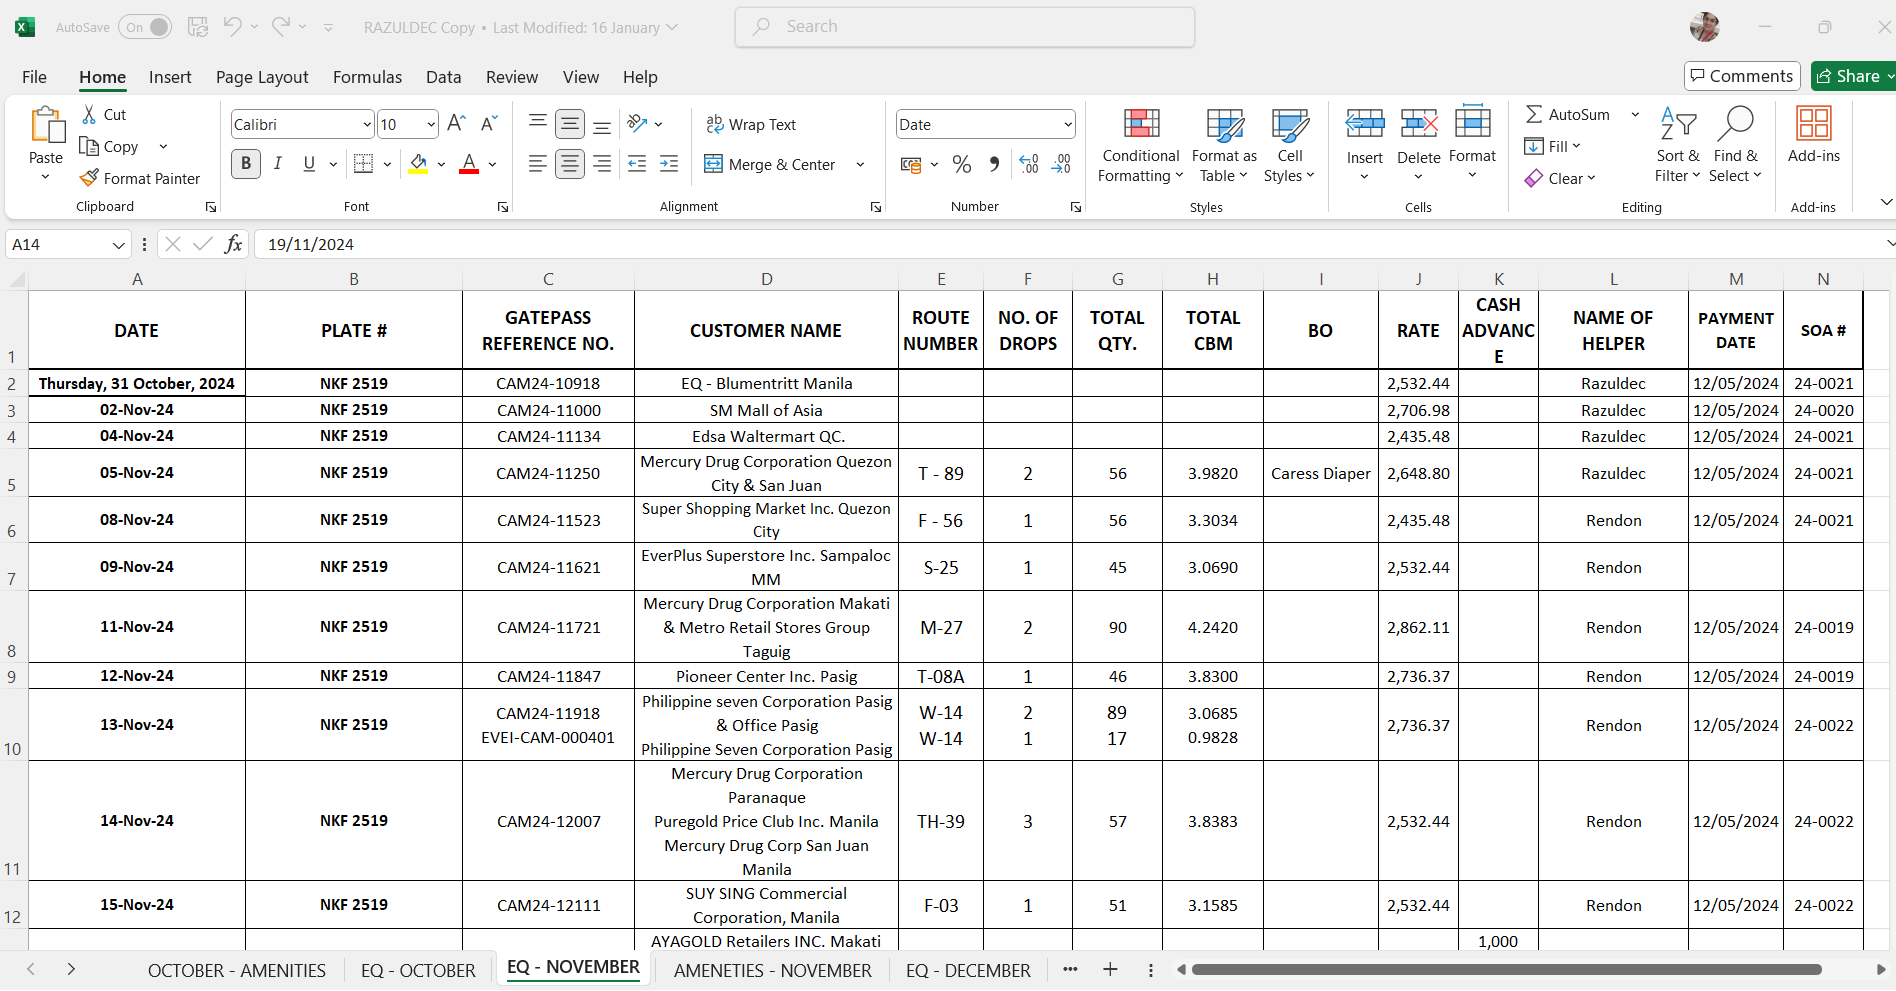Click the Orientation text angle icon
The height and width of the screenshot is (991, 1896).
click(637, 124)
